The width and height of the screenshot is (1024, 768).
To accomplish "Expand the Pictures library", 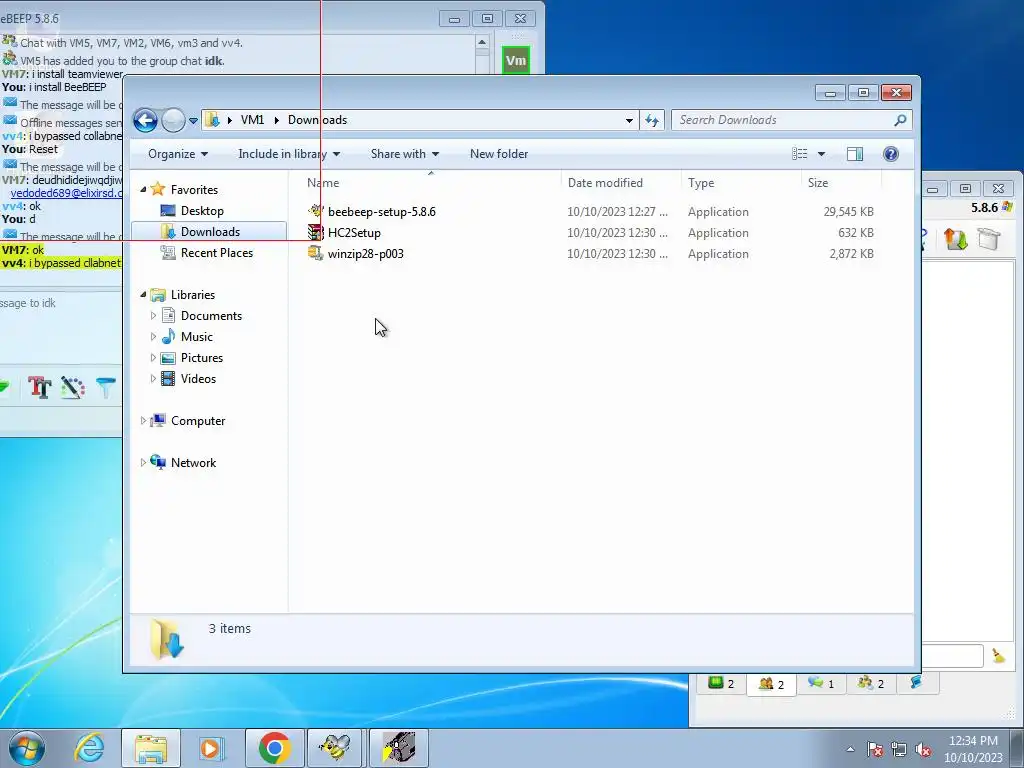I will coord(153,357).
